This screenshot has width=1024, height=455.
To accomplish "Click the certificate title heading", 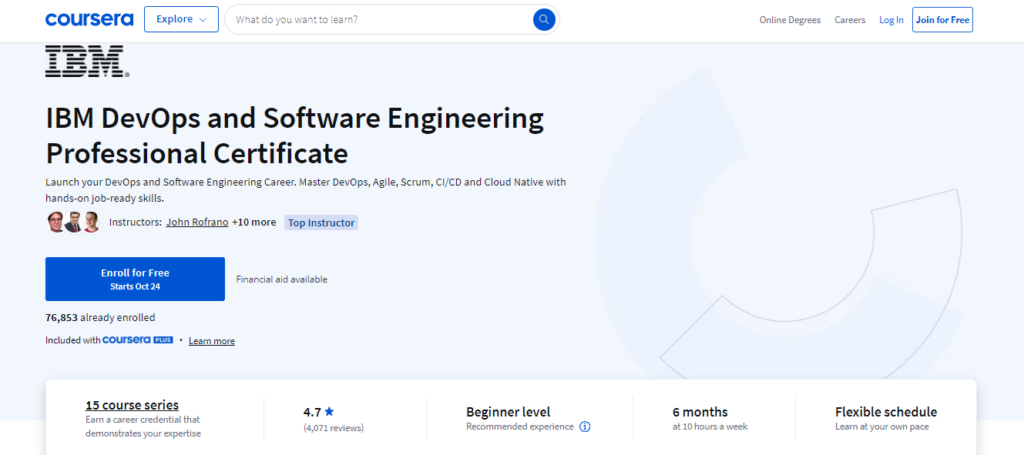I will coord(295,136).
